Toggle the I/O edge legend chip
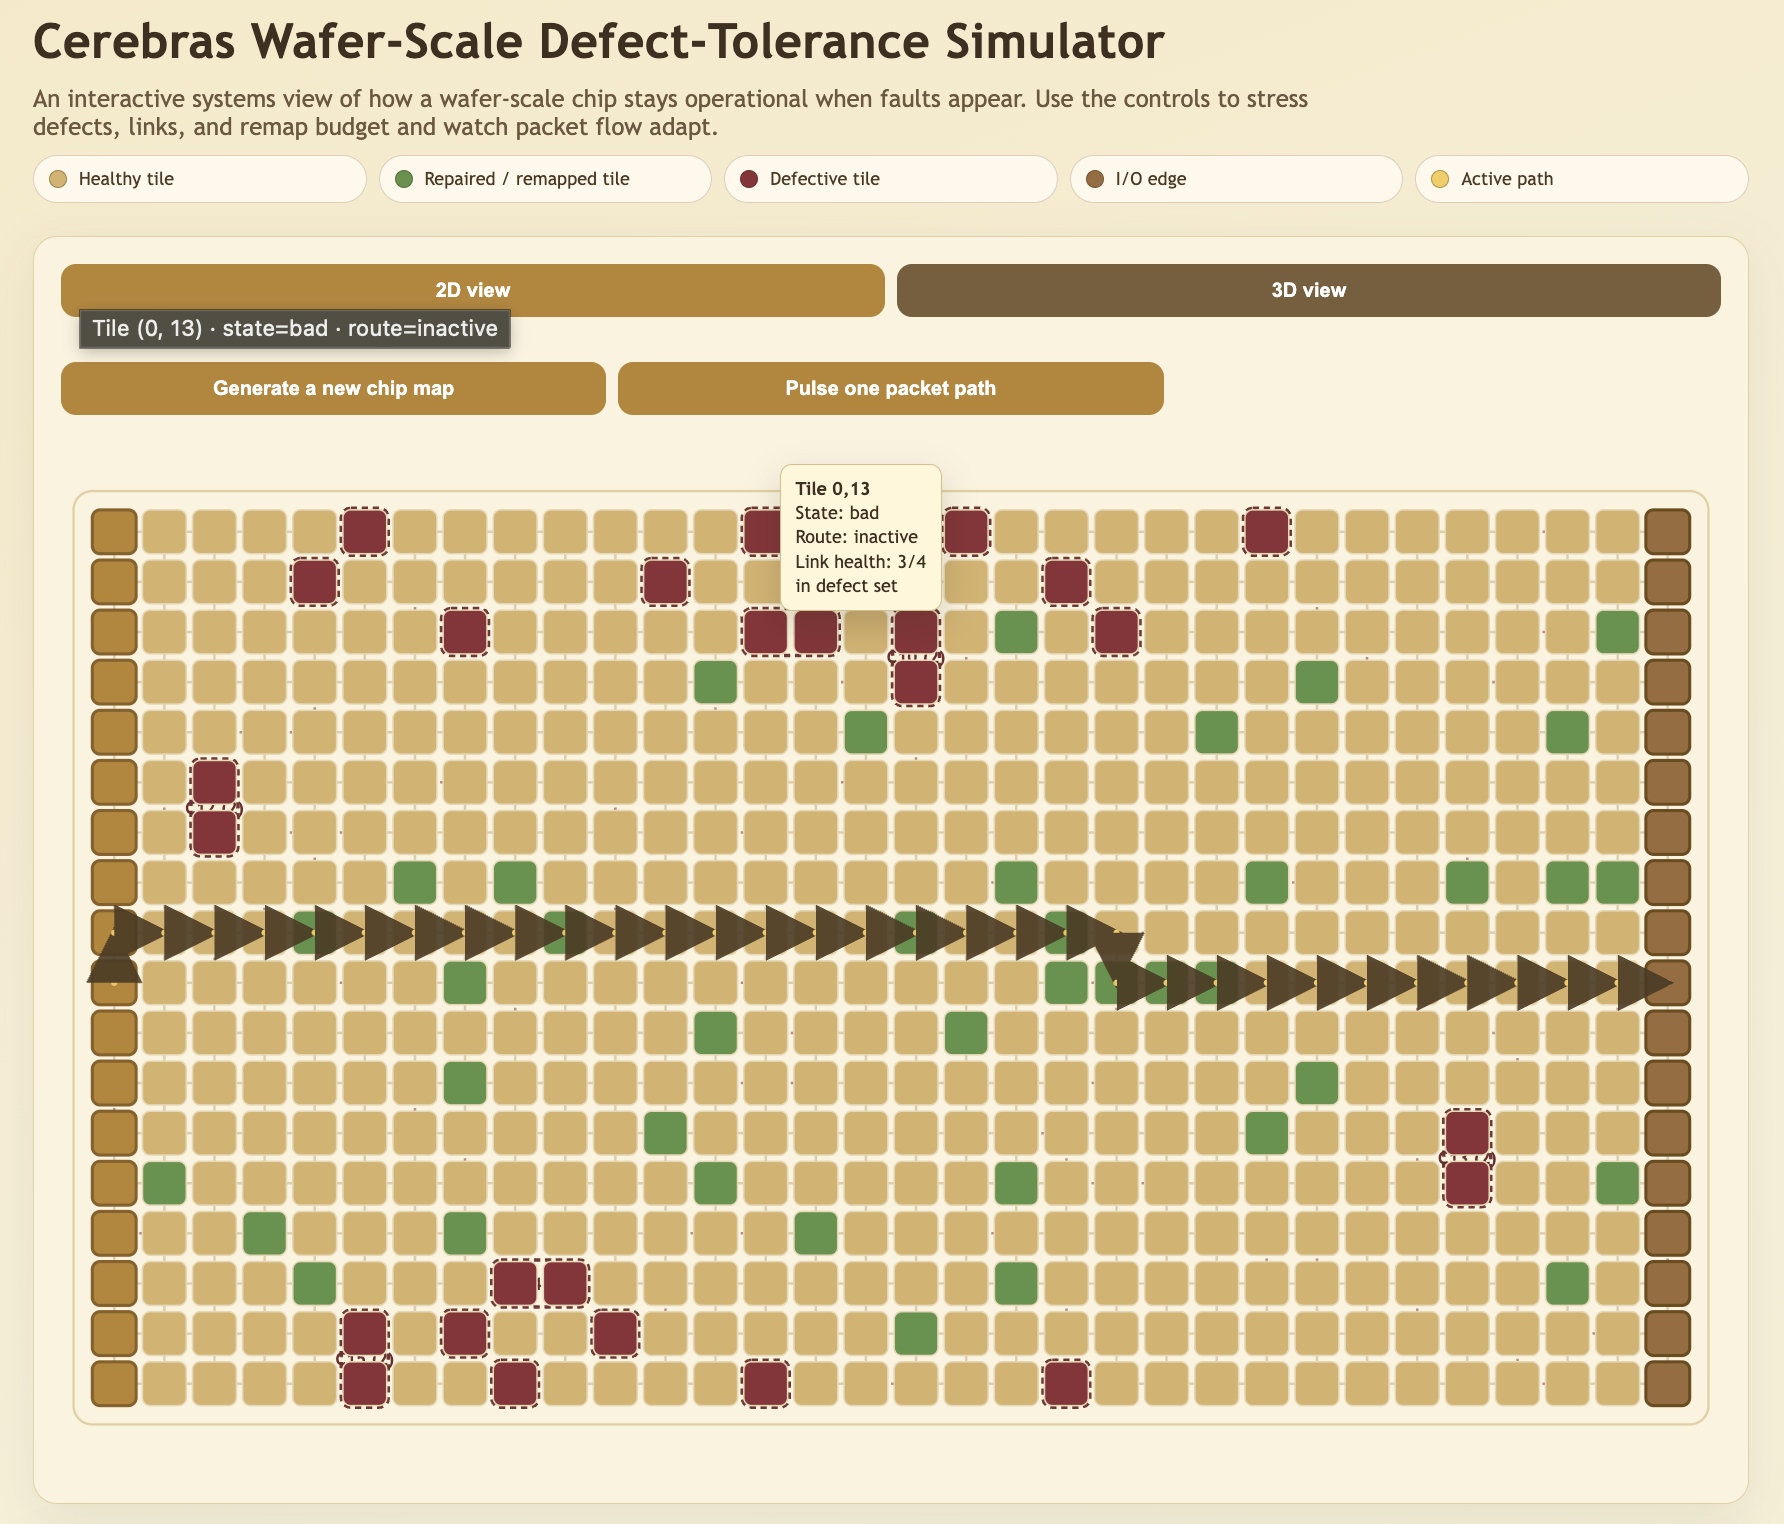The image size is (1784, 1524). coord(1235,179)
